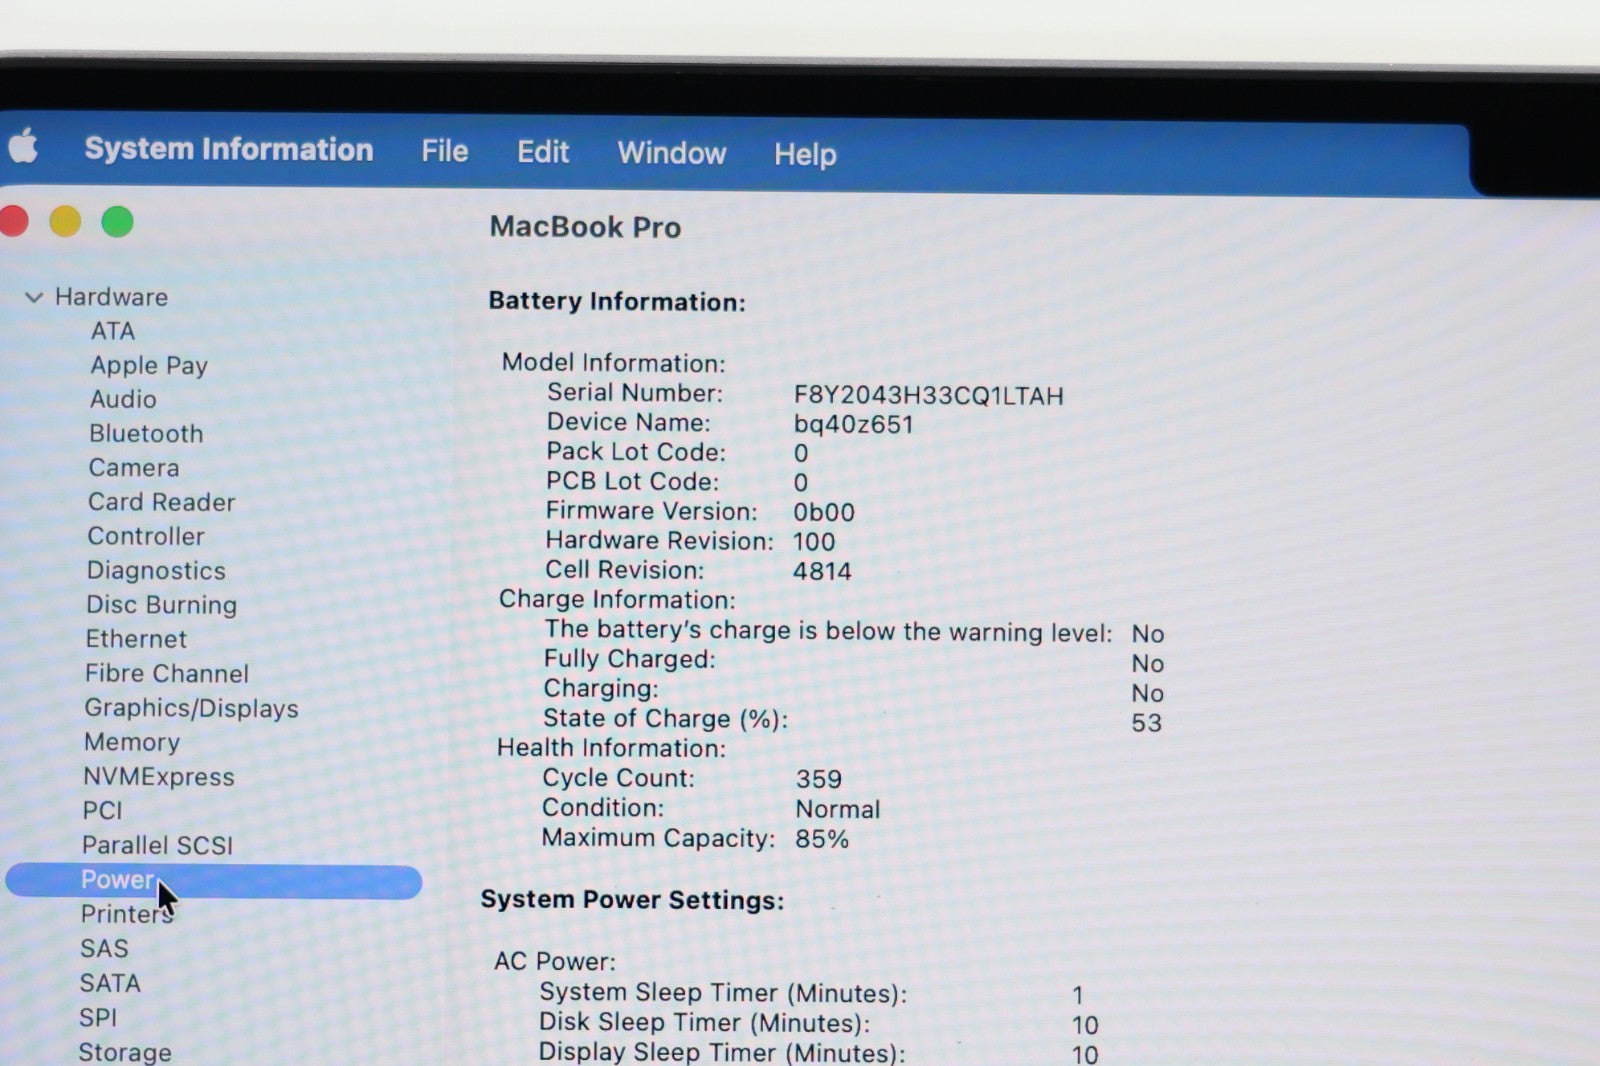
Task: Select Storage in the Hardware list
Action: pos(124,1052)
